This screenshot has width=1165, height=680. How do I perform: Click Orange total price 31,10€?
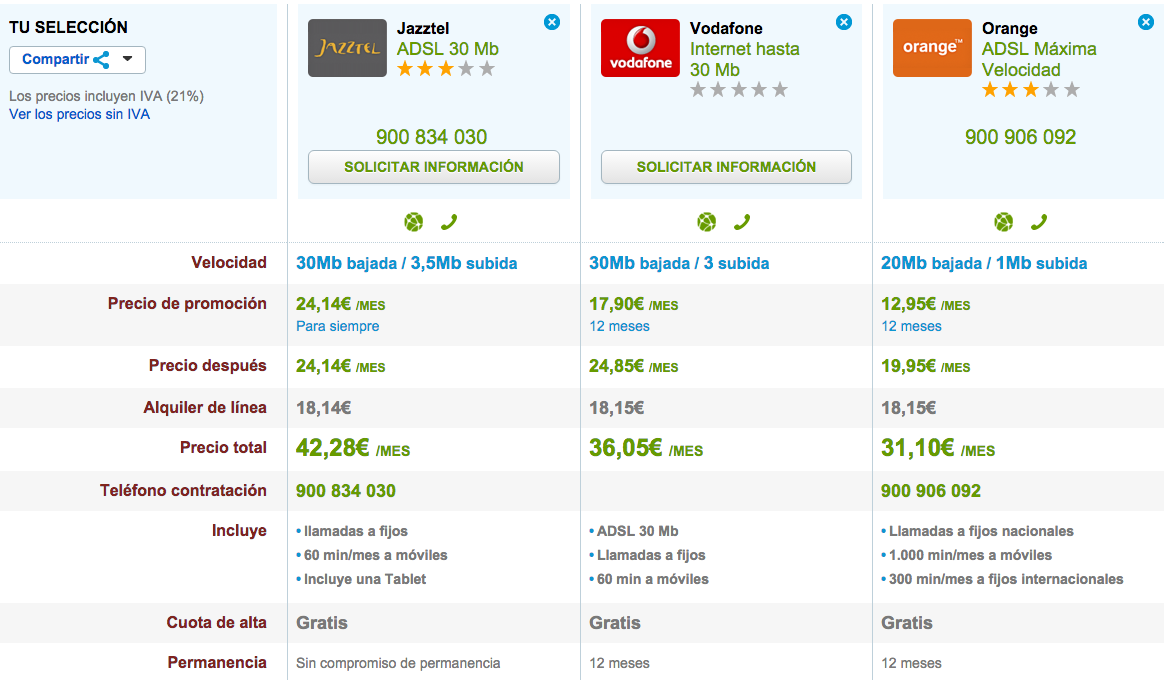[x=938, y=448]
